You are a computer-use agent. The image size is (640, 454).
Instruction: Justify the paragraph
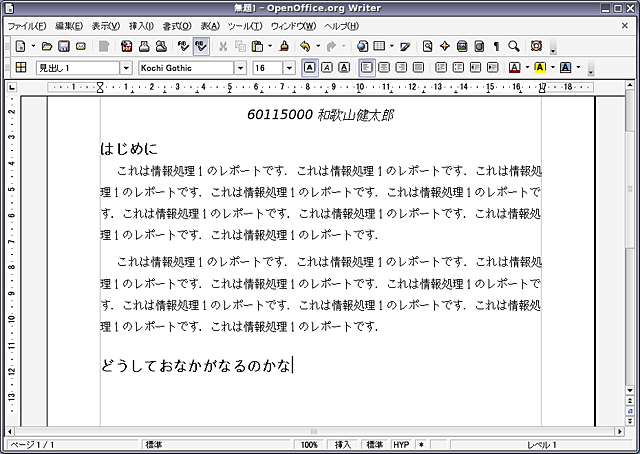418,67
